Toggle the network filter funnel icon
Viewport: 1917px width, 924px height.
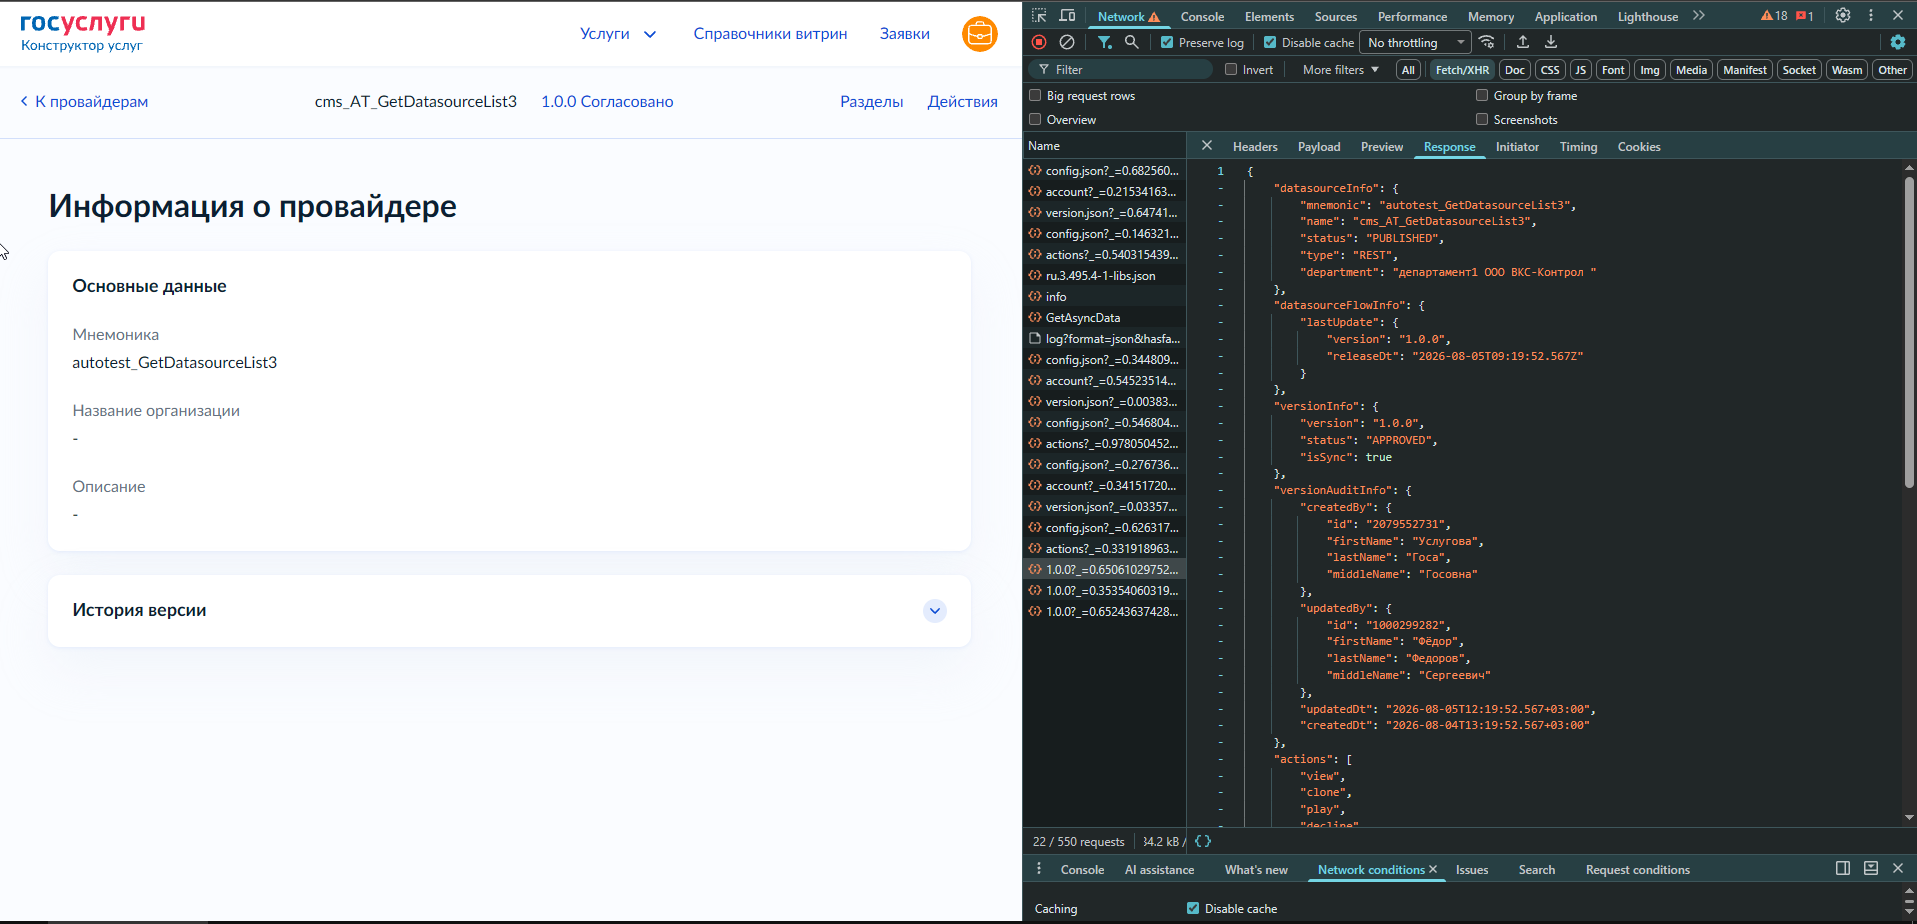pos(1104,42)
